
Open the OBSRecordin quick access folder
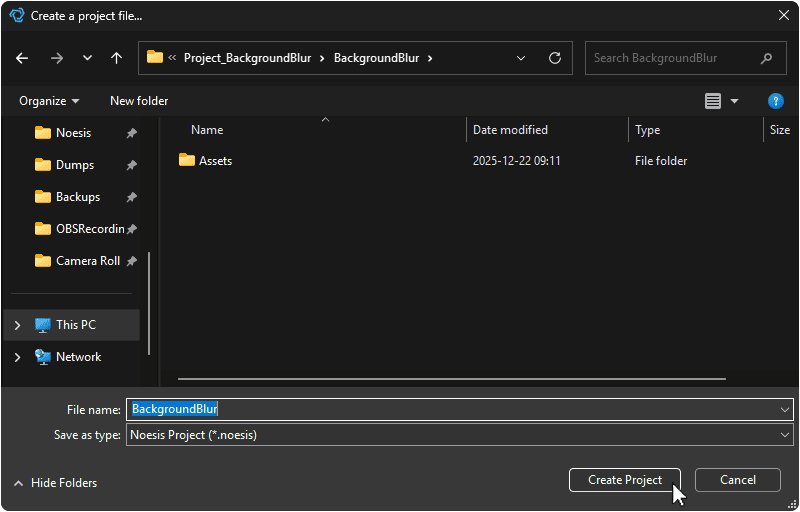coord(90,229)
